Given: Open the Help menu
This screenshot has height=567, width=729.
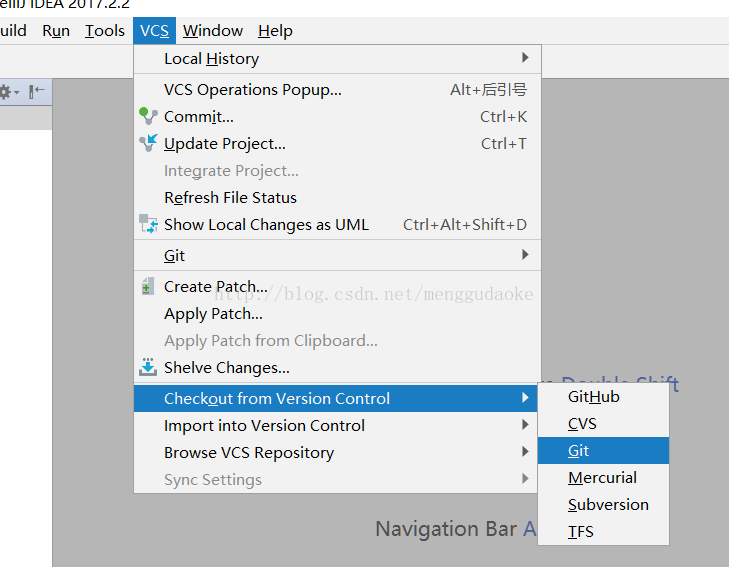Looking at the screenshot, I should click(275, 31).
